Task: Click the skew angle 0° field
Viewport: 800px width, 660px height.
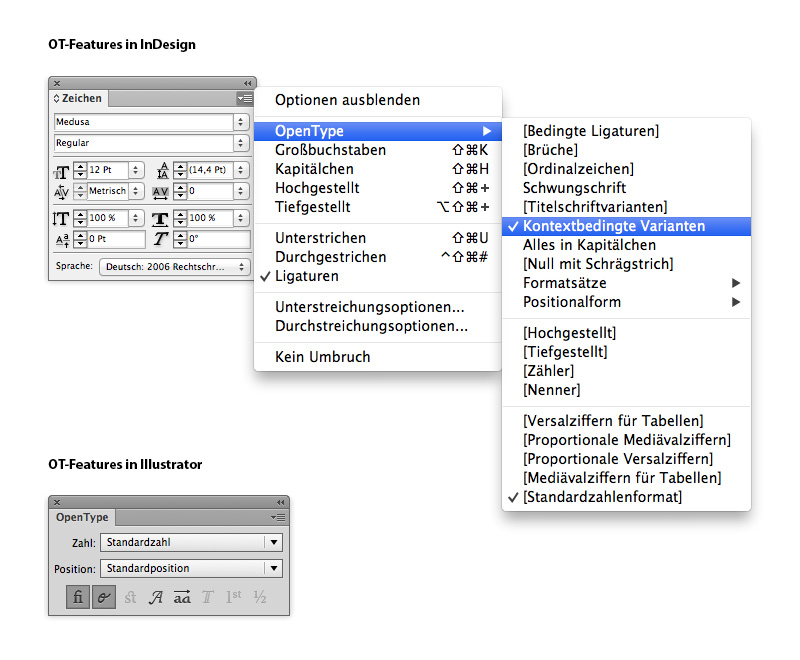Action: [x=219, y=239]
